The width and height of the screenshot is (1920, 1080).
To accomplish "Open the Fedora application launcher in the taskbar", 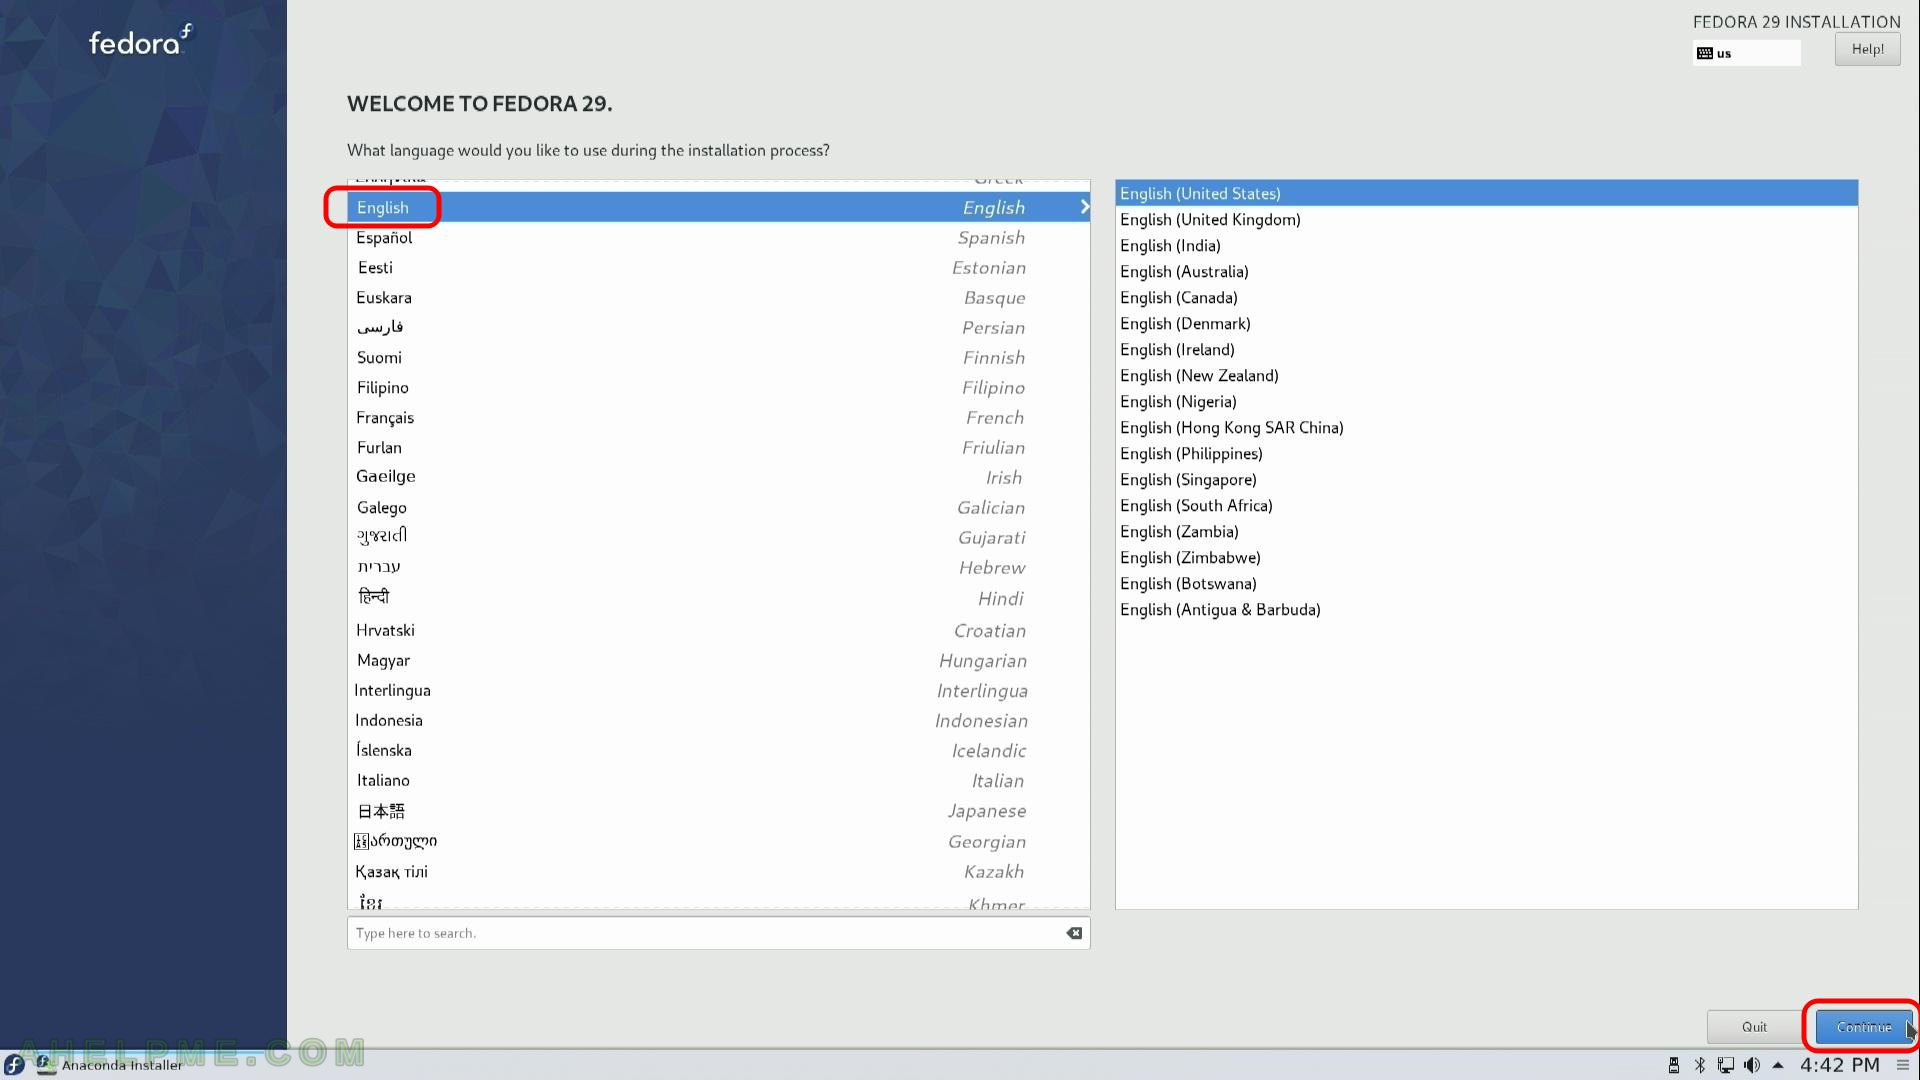I will [14, 1065].
